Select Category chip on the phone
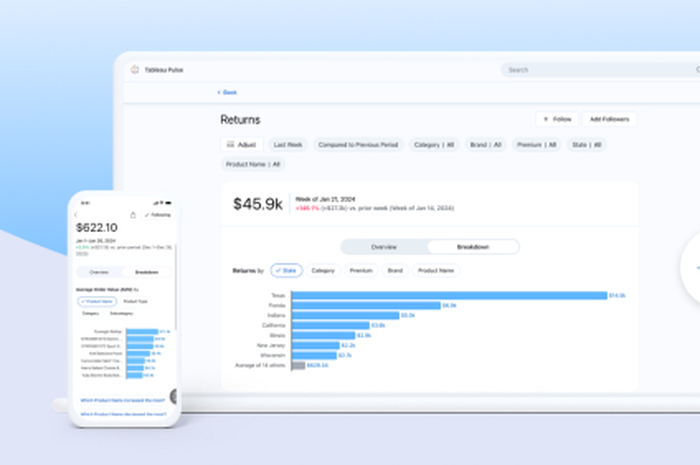Screen dimensions: 700x465 coord(91,314)
